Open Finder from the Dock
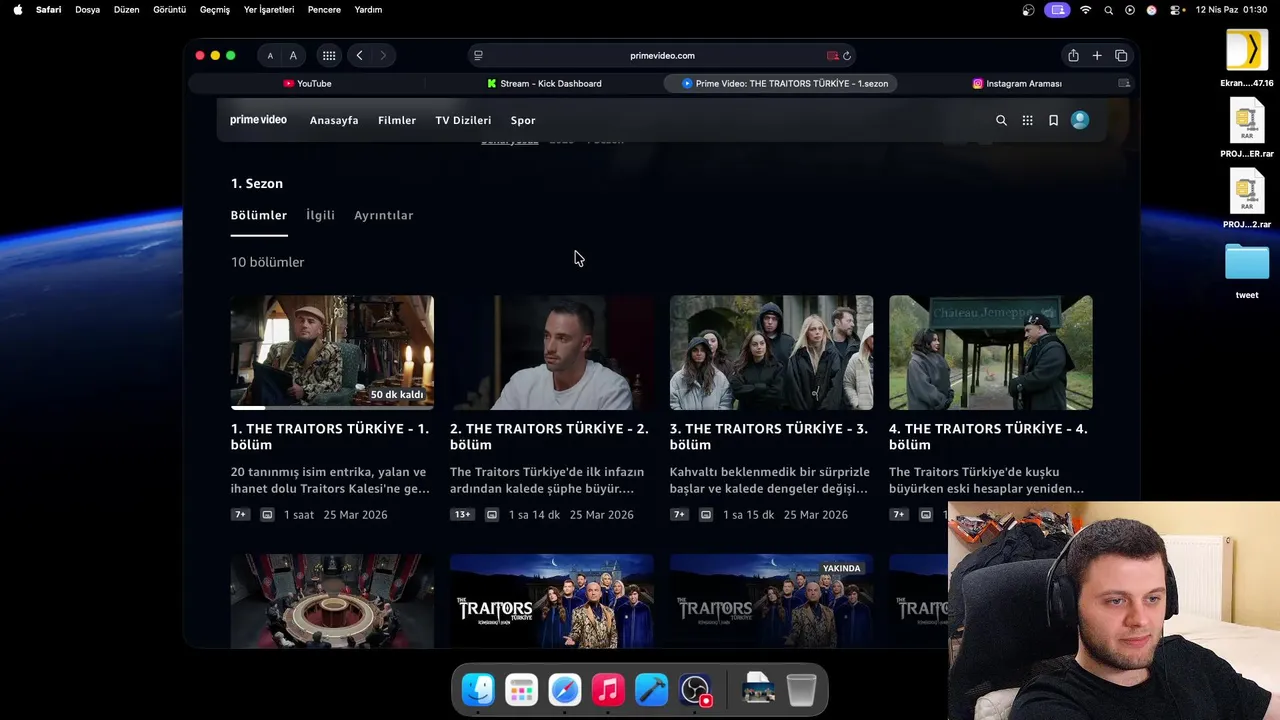The image size is (1280, 720). click(478, 690)
